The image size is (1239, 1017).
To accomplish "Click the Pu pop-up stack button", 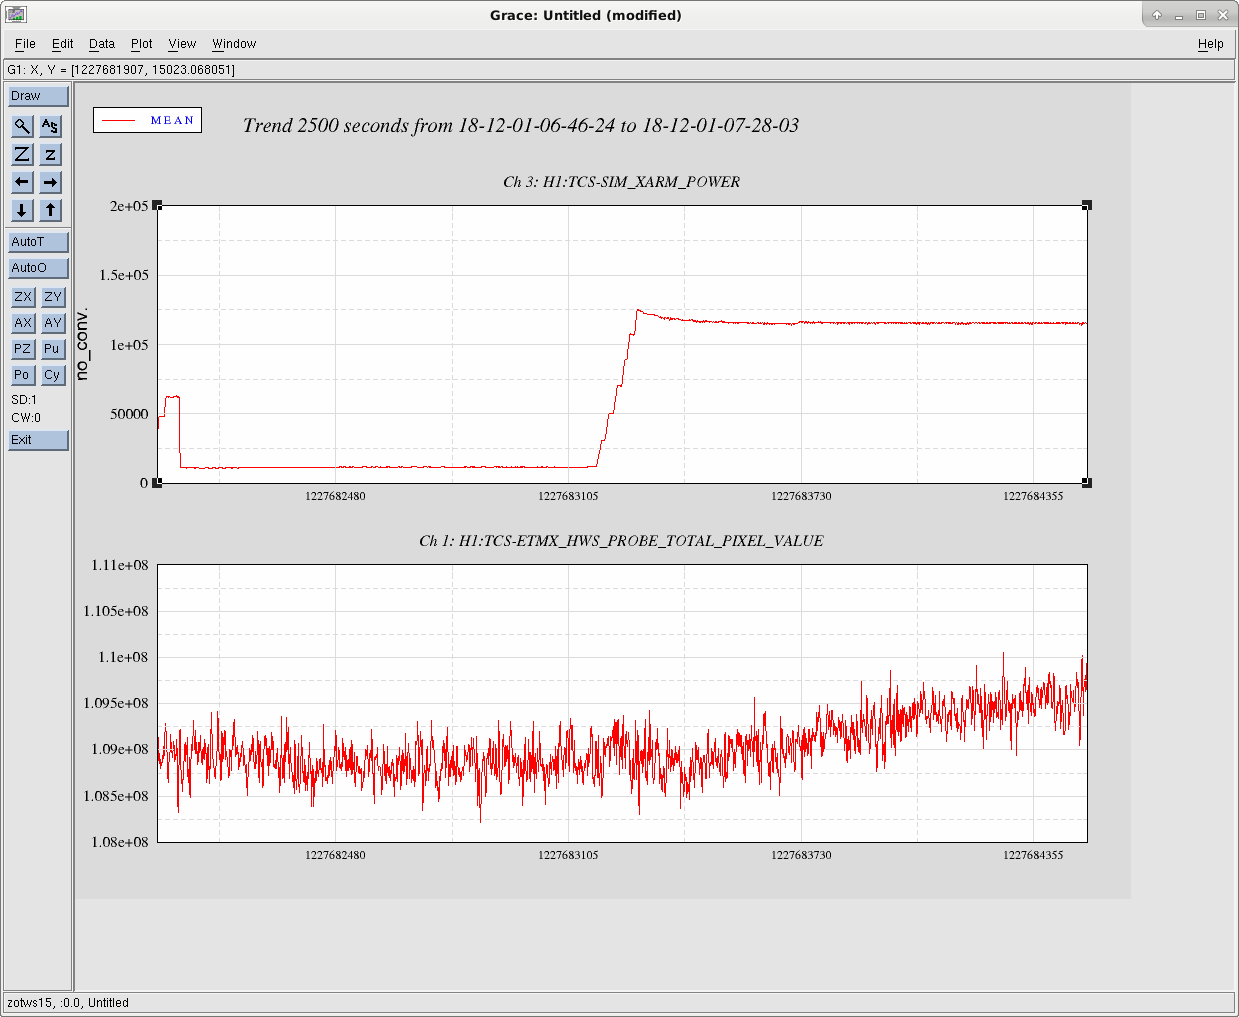I will tap(52, 349).
